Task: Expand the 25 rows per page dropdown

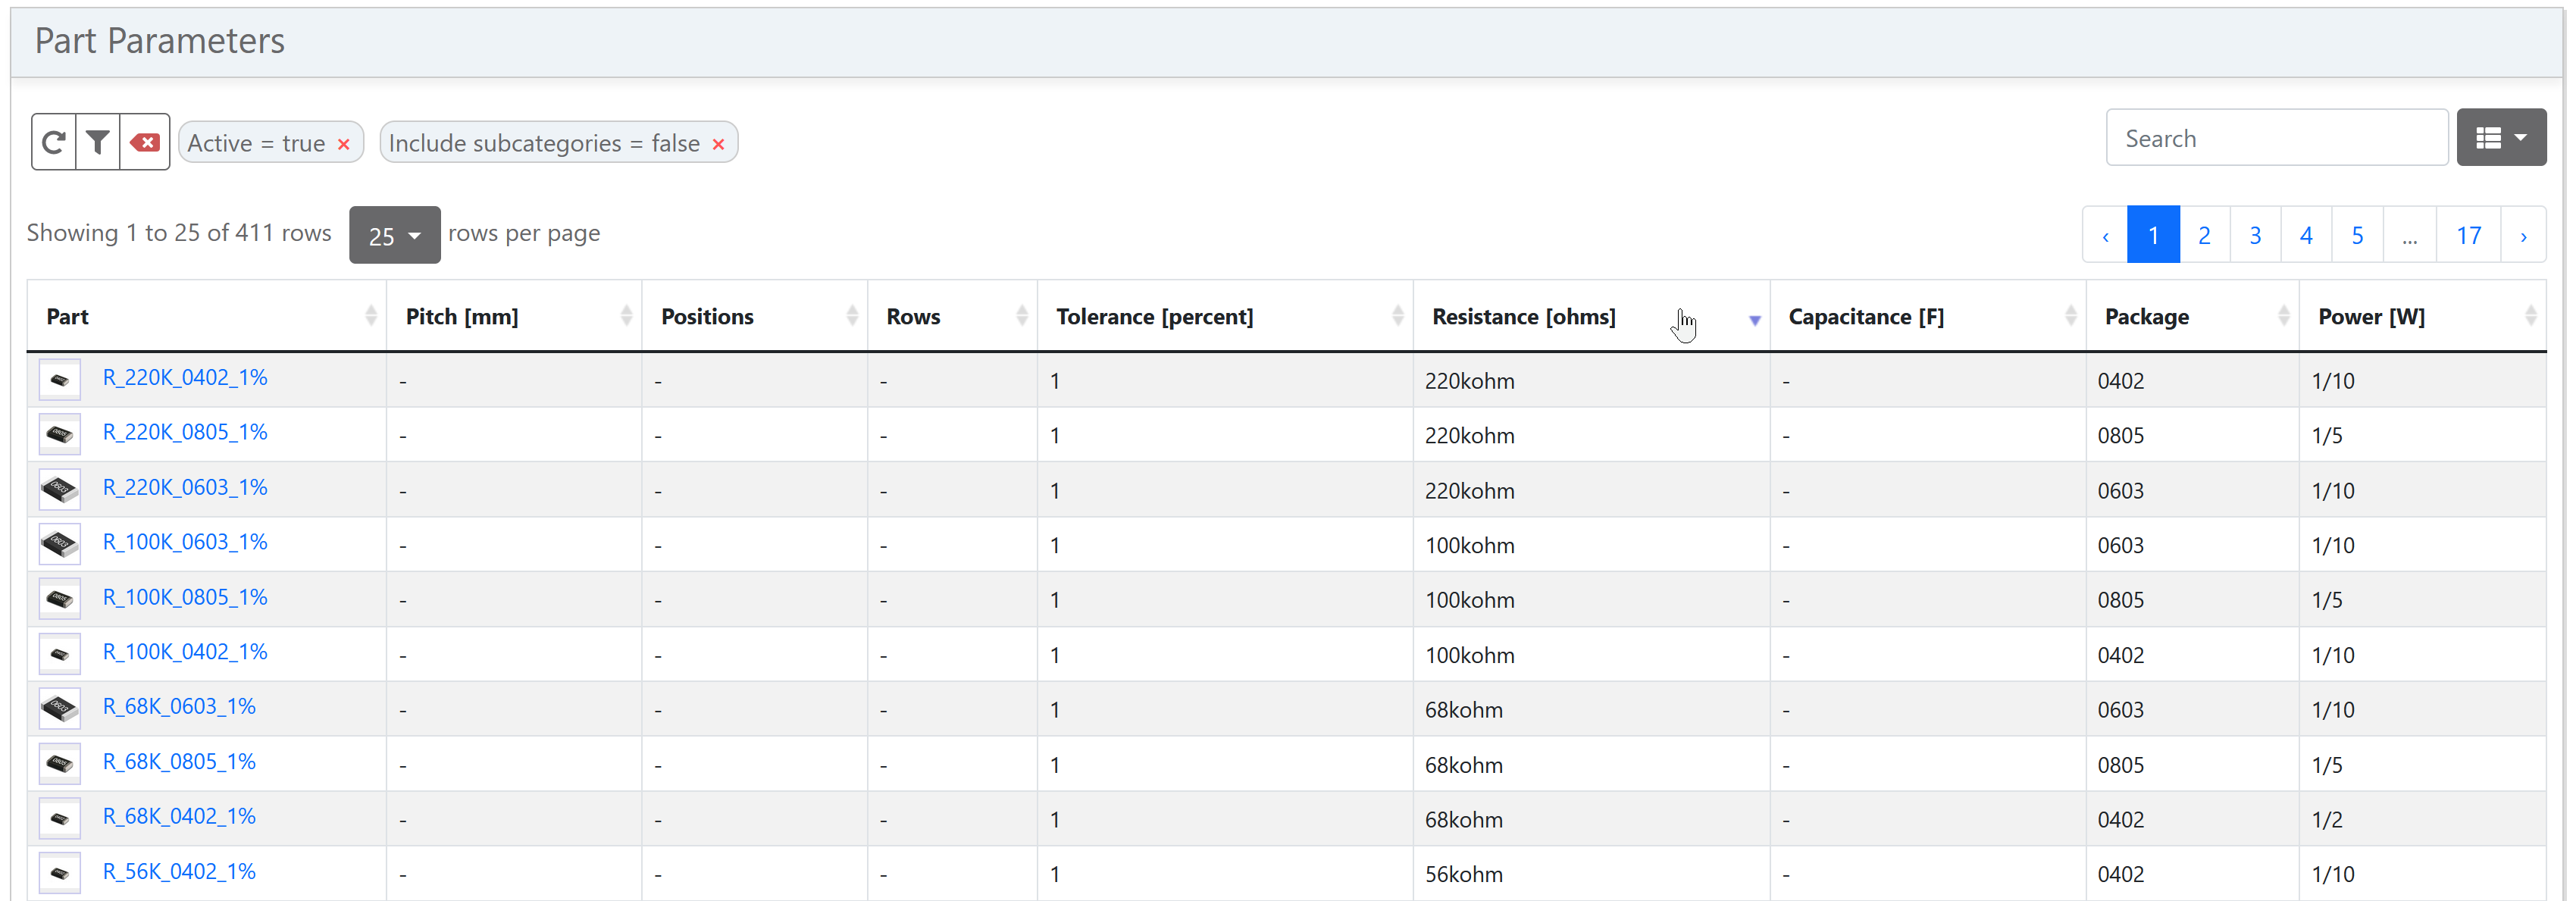Action: click(394, 235)
